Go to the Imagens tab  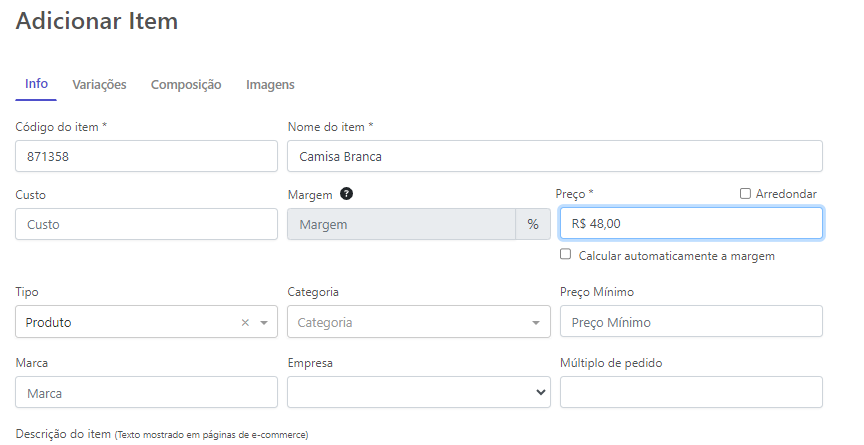pyautogui.click(x=270, y=85)
